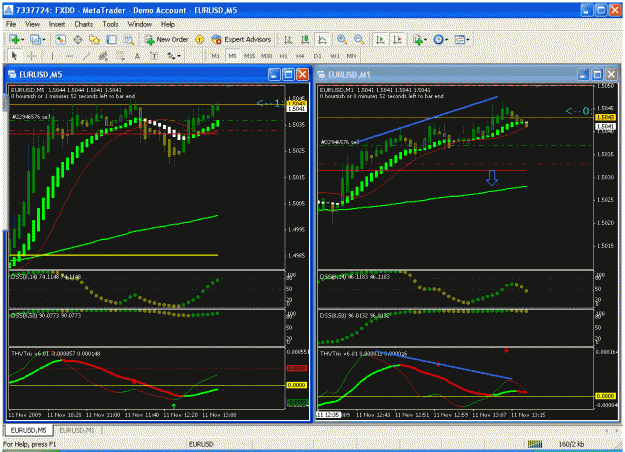Switch chart to candlesticks style

(305, 39)
